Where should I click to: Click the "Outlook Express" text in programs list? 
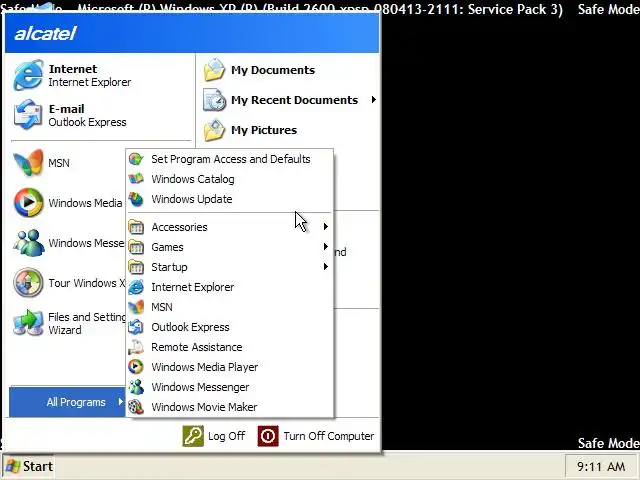pos(190,327)
